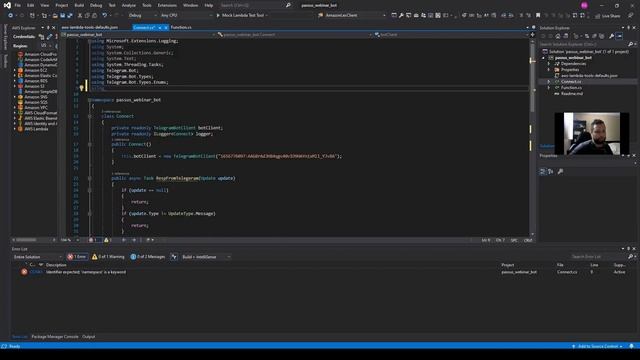Screen dimensions: 640x360
Task: Collapse the passos_webinar_bot project node
Action: pyautogui.click(x=543, y=58)
